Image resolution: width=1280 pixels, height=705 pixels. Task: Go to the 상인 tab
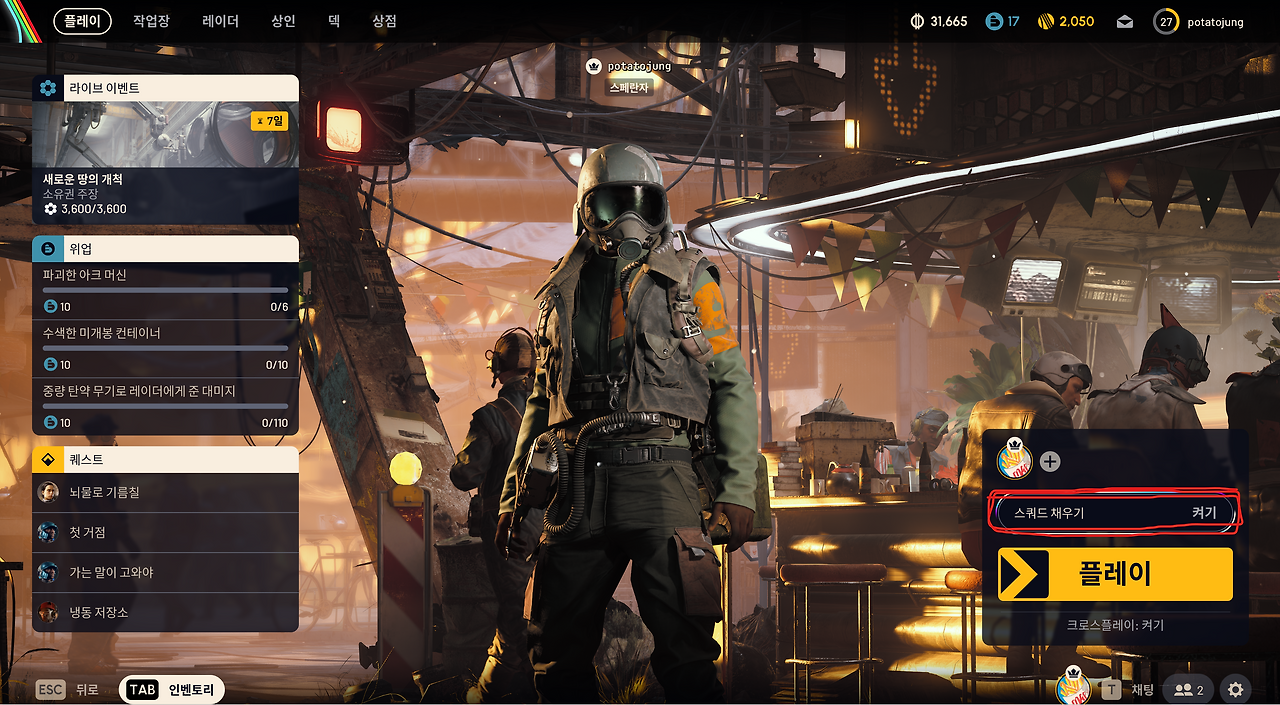click(x=283, y=21)
